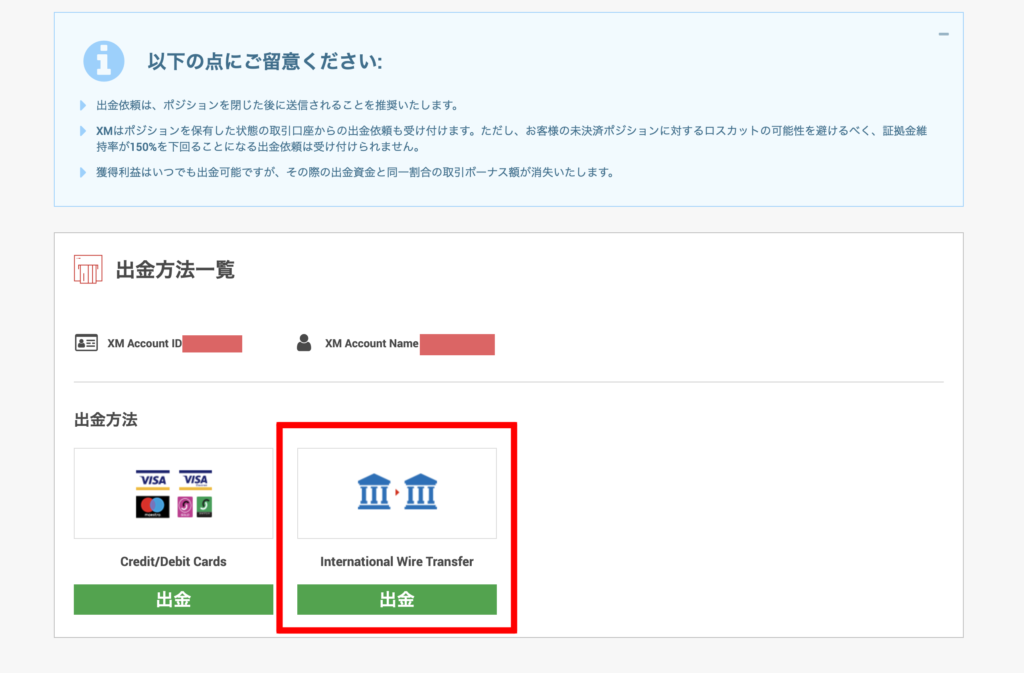This screenshot has height=673, width=1024.
Task: Click the person icon beside XM Account Name
Action: point(304,343)
